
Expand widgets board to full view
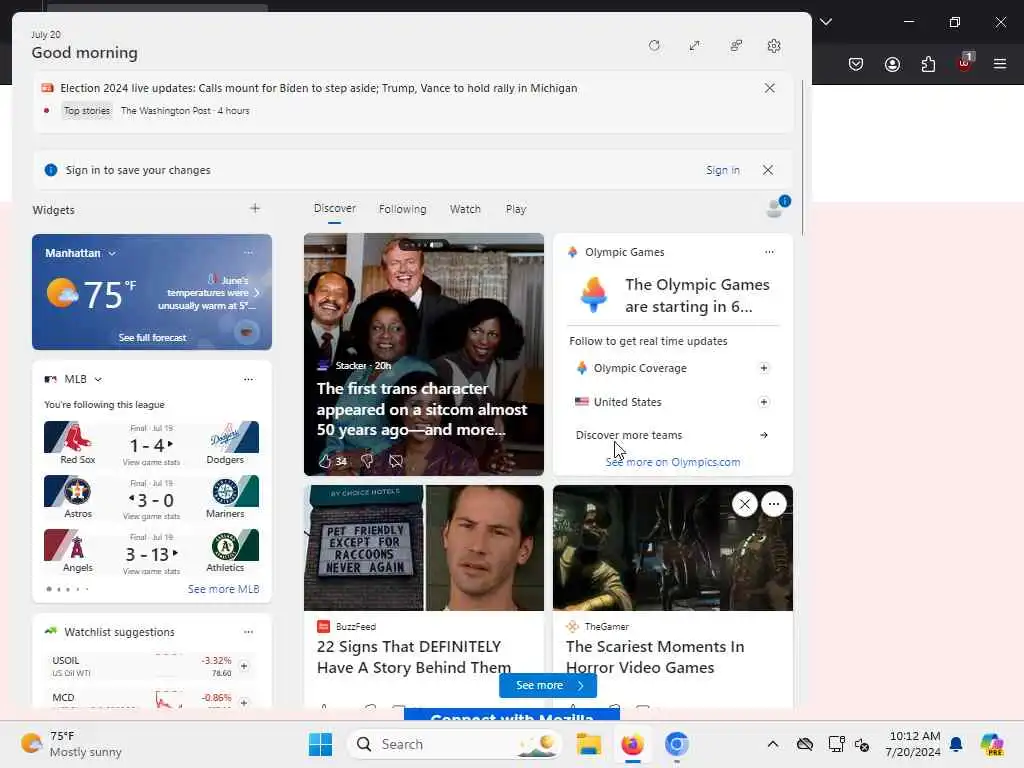694,46
